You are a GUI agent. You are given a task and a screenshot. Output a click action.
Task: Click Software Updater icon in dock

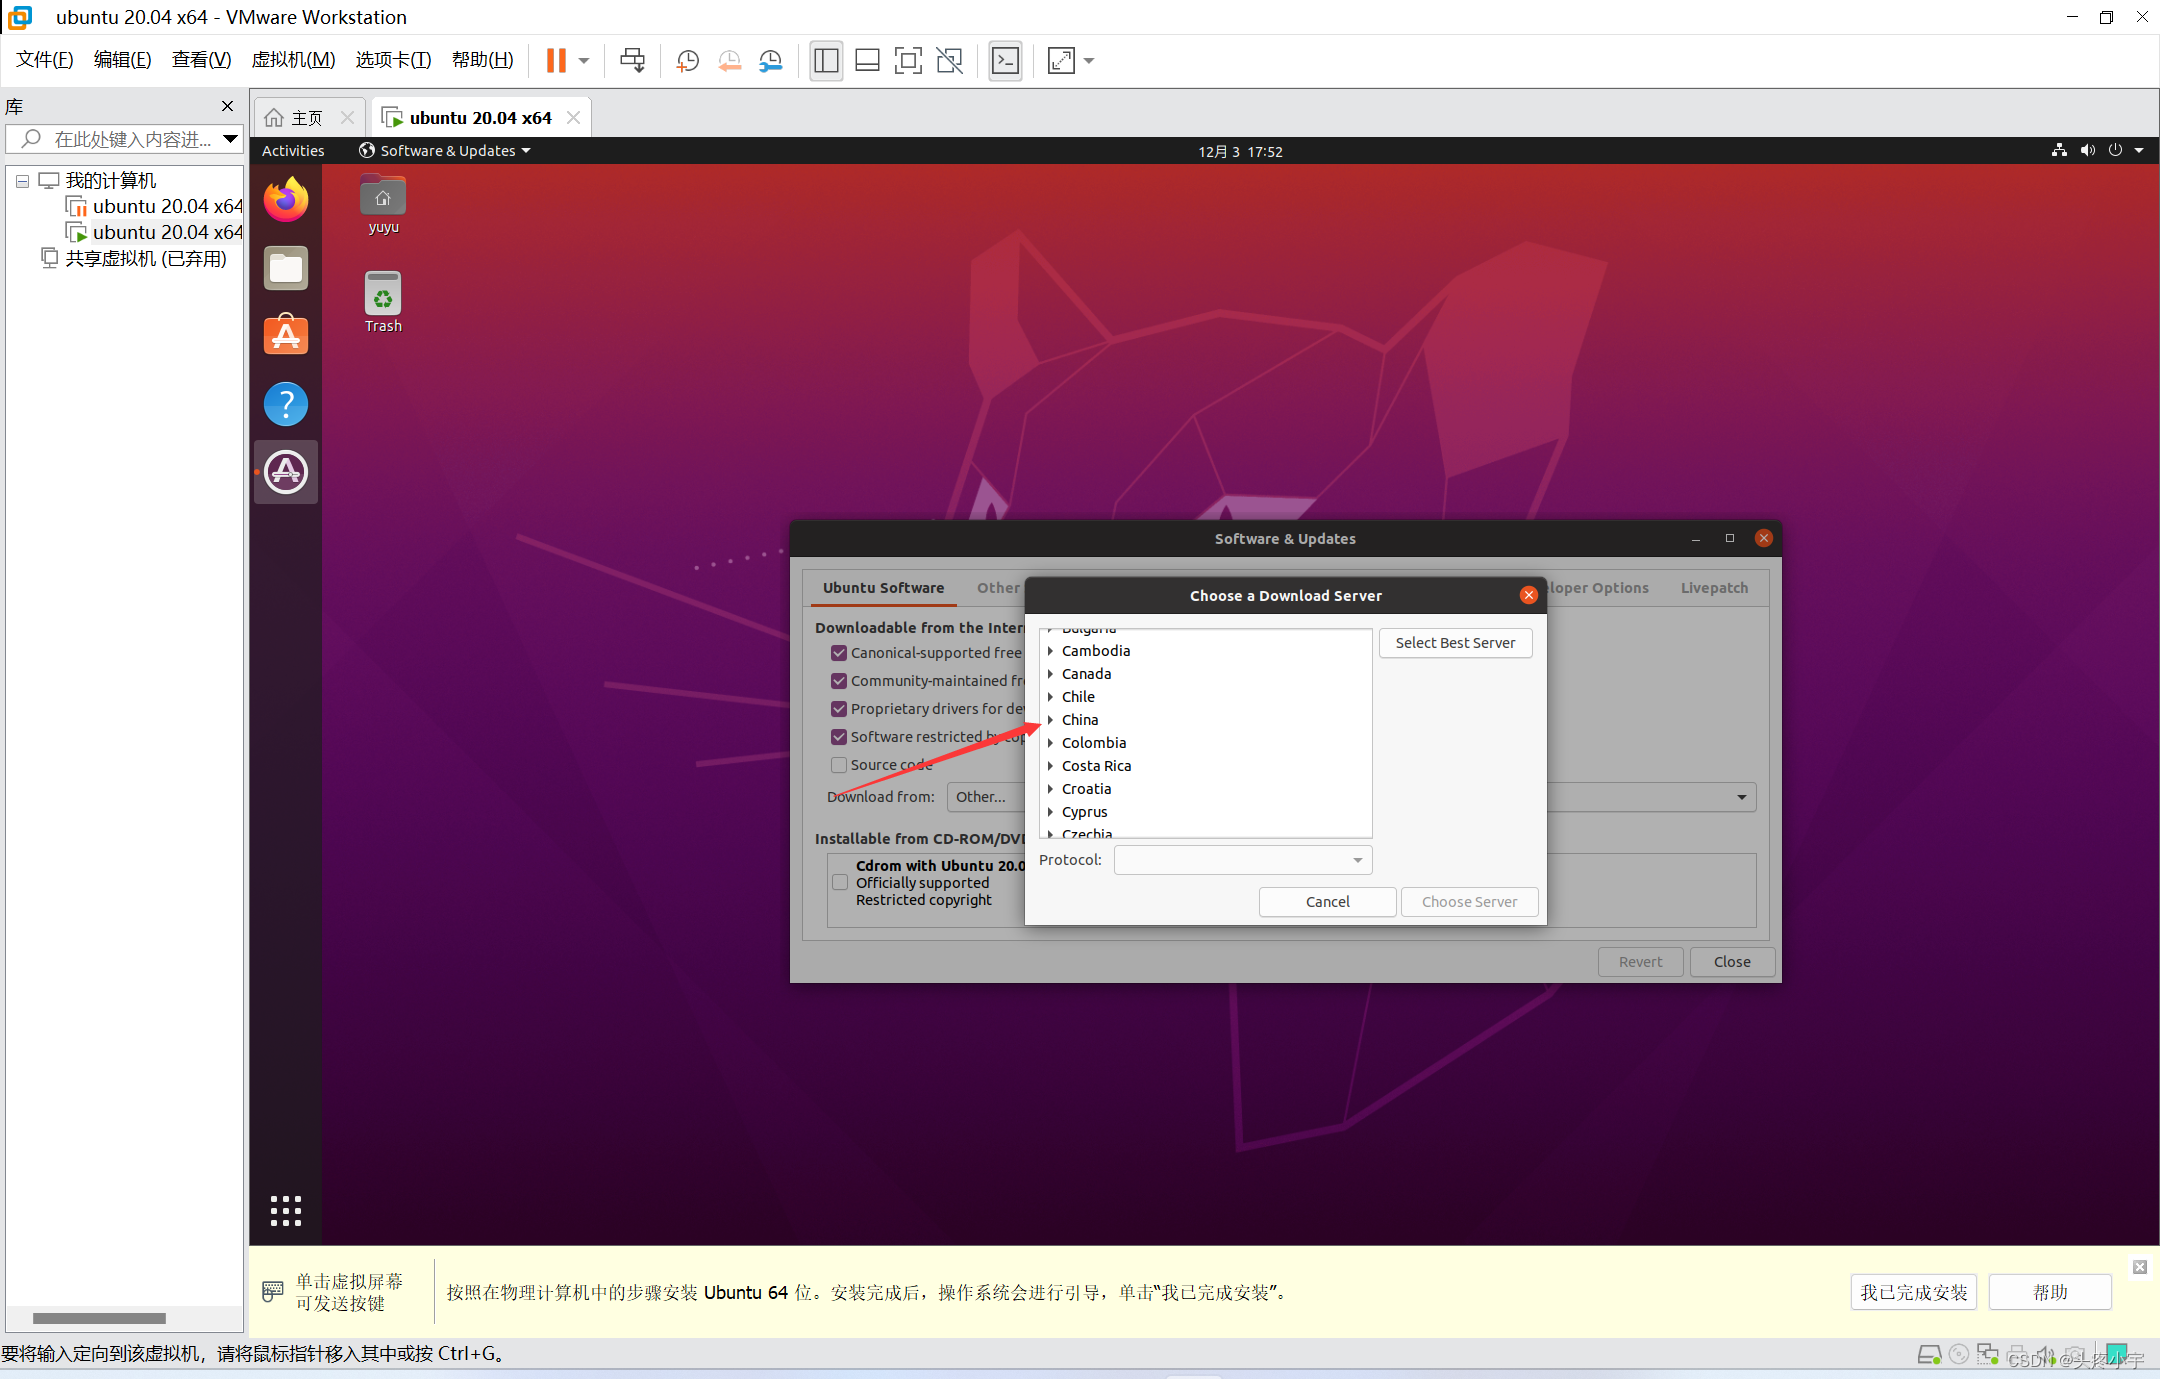[286, 472]
